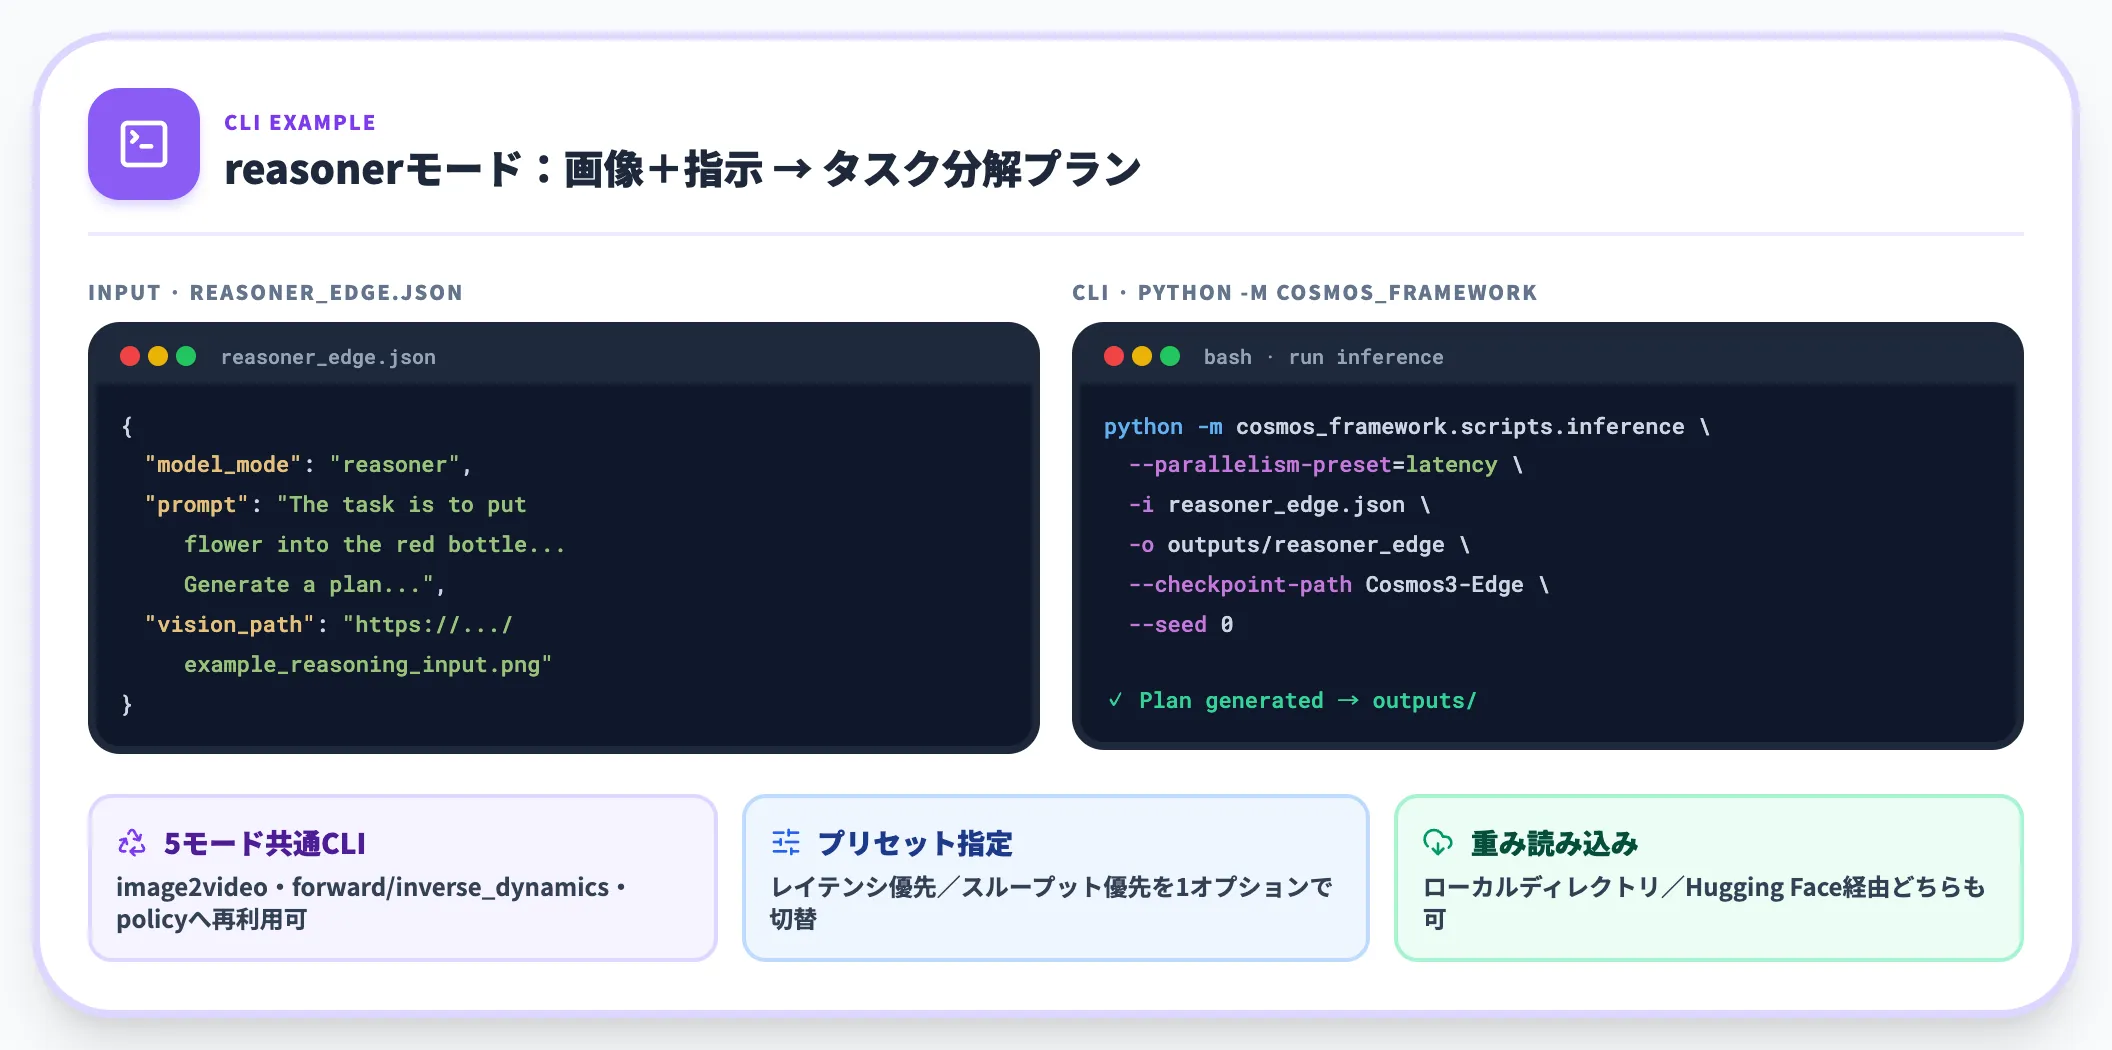
Task: Click example_reasoning_input.png text
Action: 367,665
